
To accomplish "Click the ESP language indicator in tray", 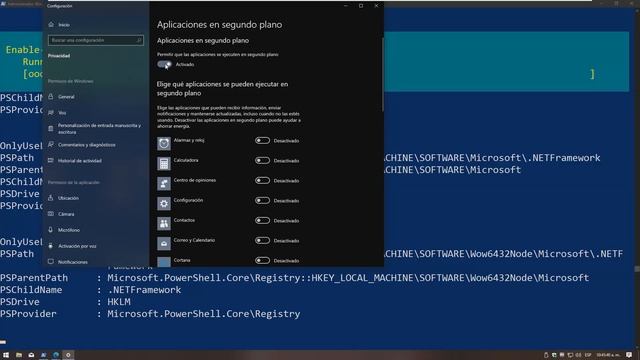I will (x=588, y=355).
